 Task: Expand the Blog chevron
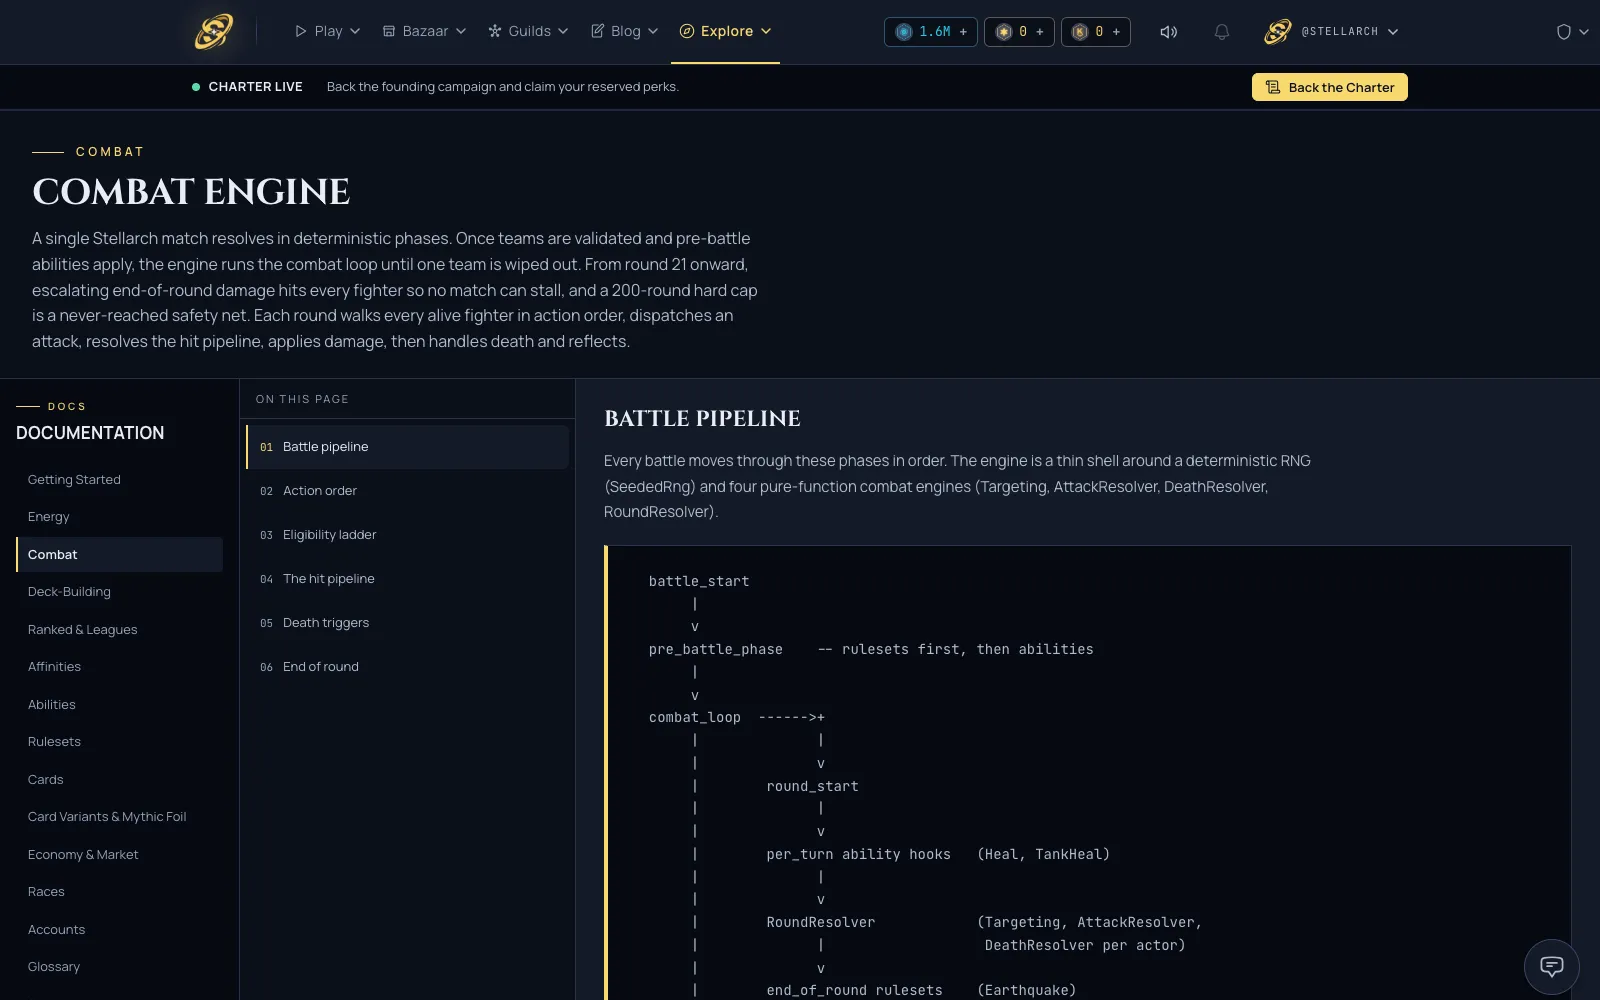(x=653, y=31)
